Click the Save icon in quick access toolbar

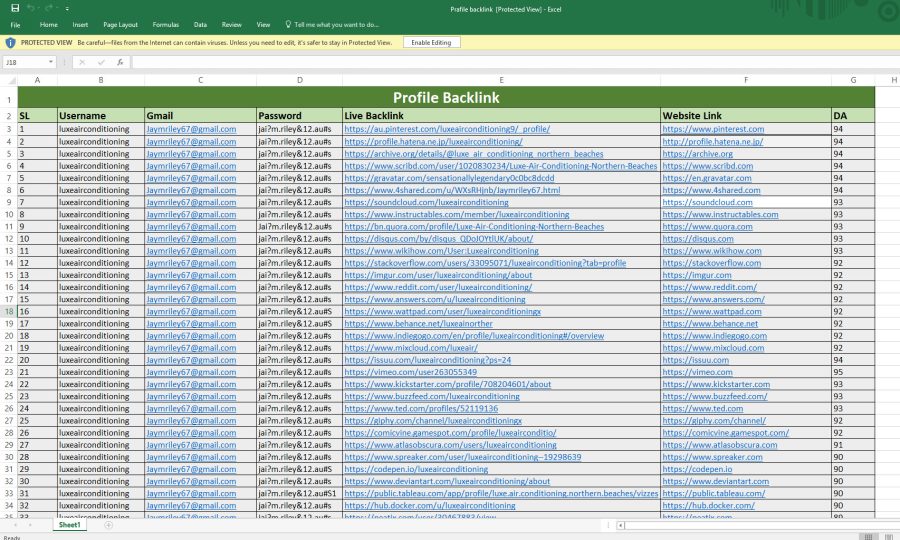[x=15, y=8]
